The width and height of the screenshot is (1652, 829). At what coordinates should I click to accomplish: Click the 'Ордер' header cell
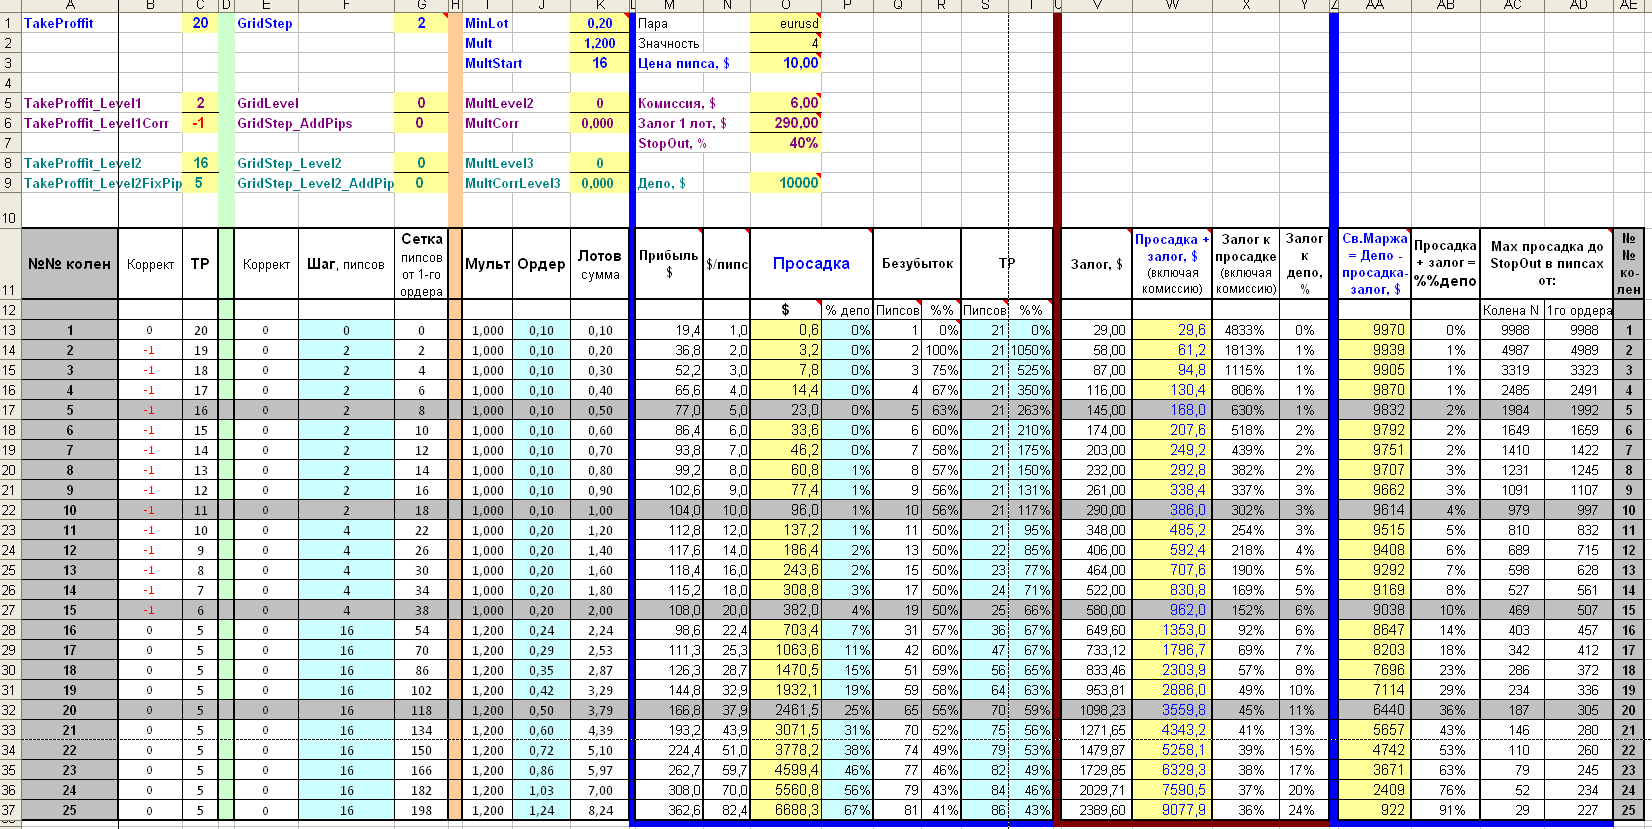(541, 264)
